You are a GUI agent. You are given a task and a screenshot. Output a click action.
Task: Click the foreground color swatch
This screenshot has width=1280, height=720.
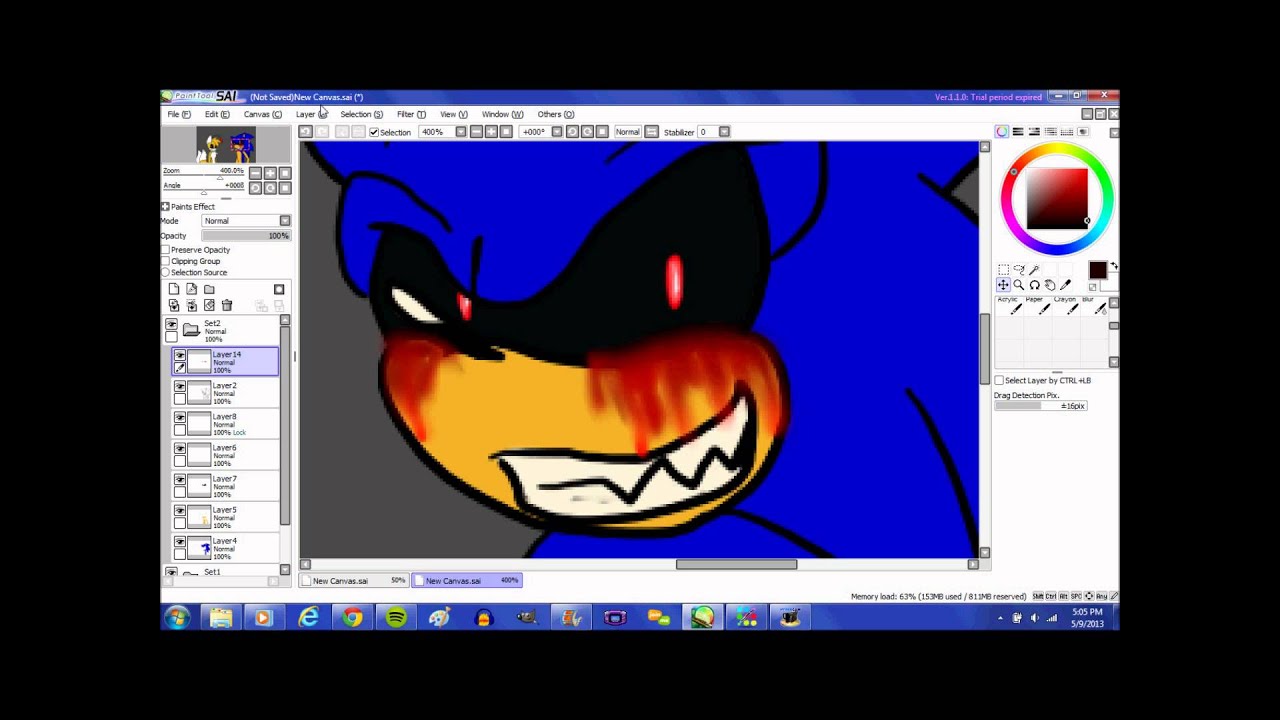click(x=1097, y=270)
